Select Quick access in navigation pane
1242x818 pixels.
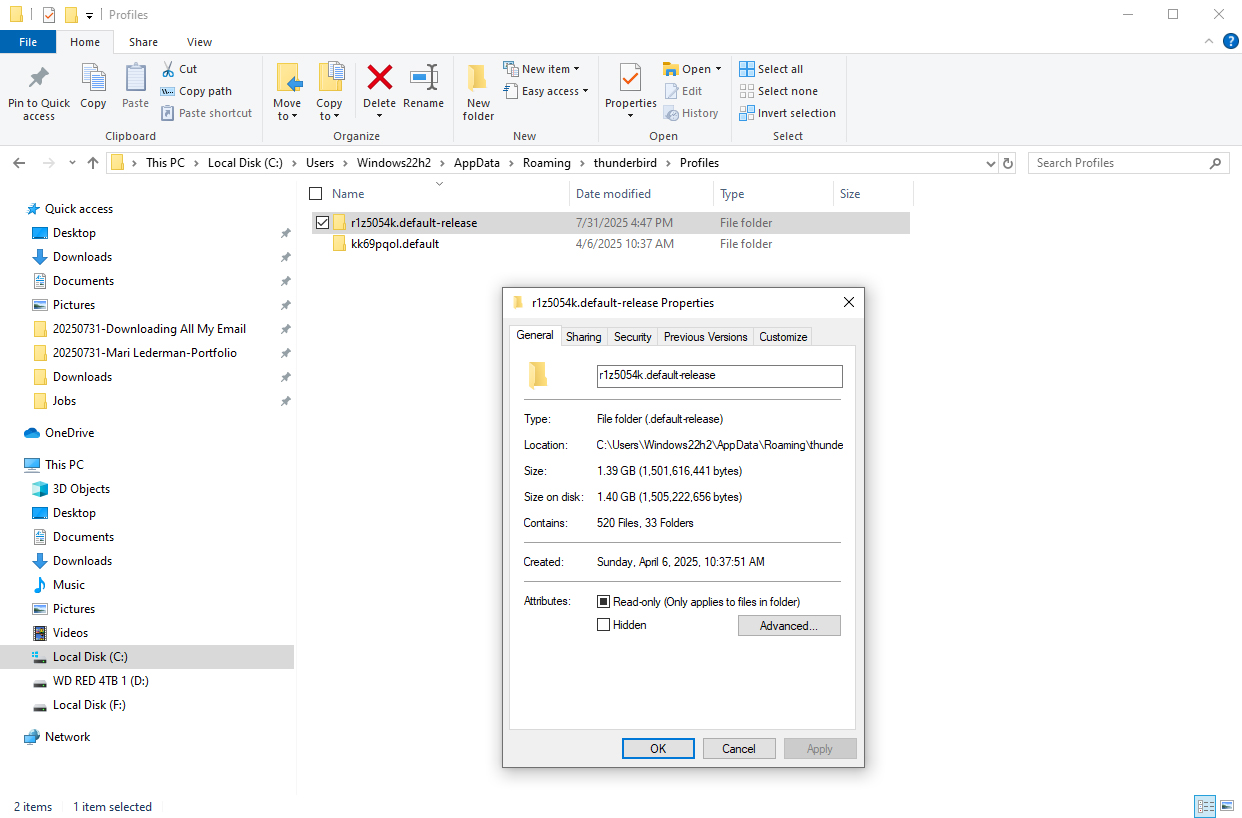(x=79, y=209)
